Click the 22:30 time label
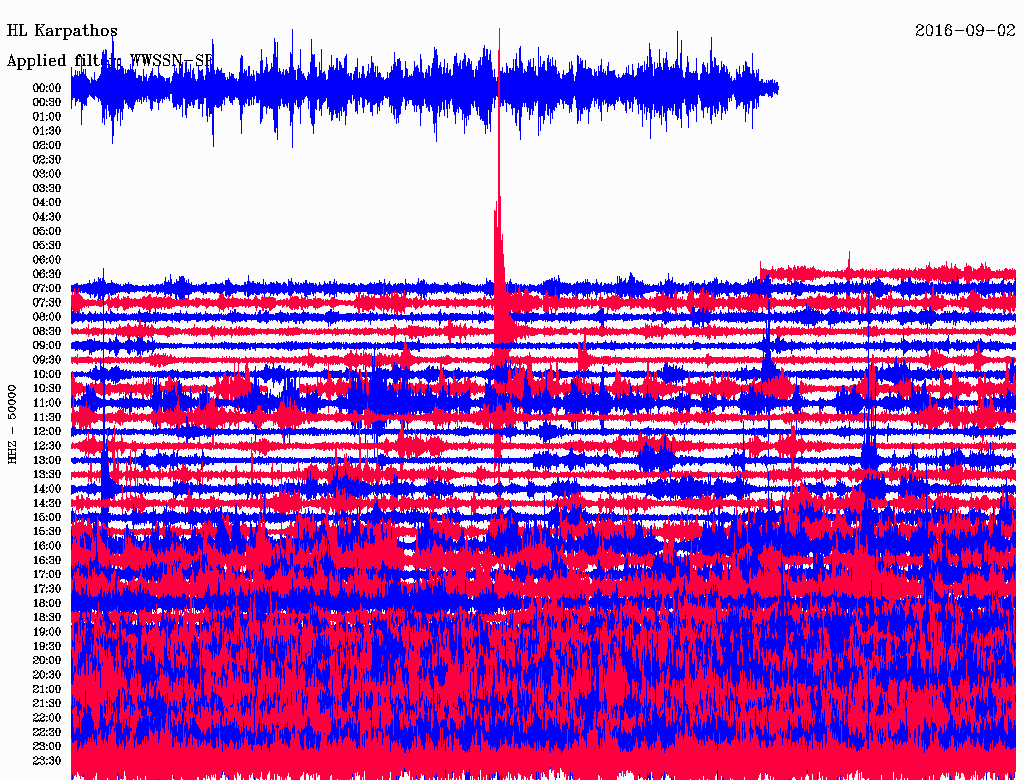Screen dimensions: 1024x780 pyautogui.click(x=47, y=732)
